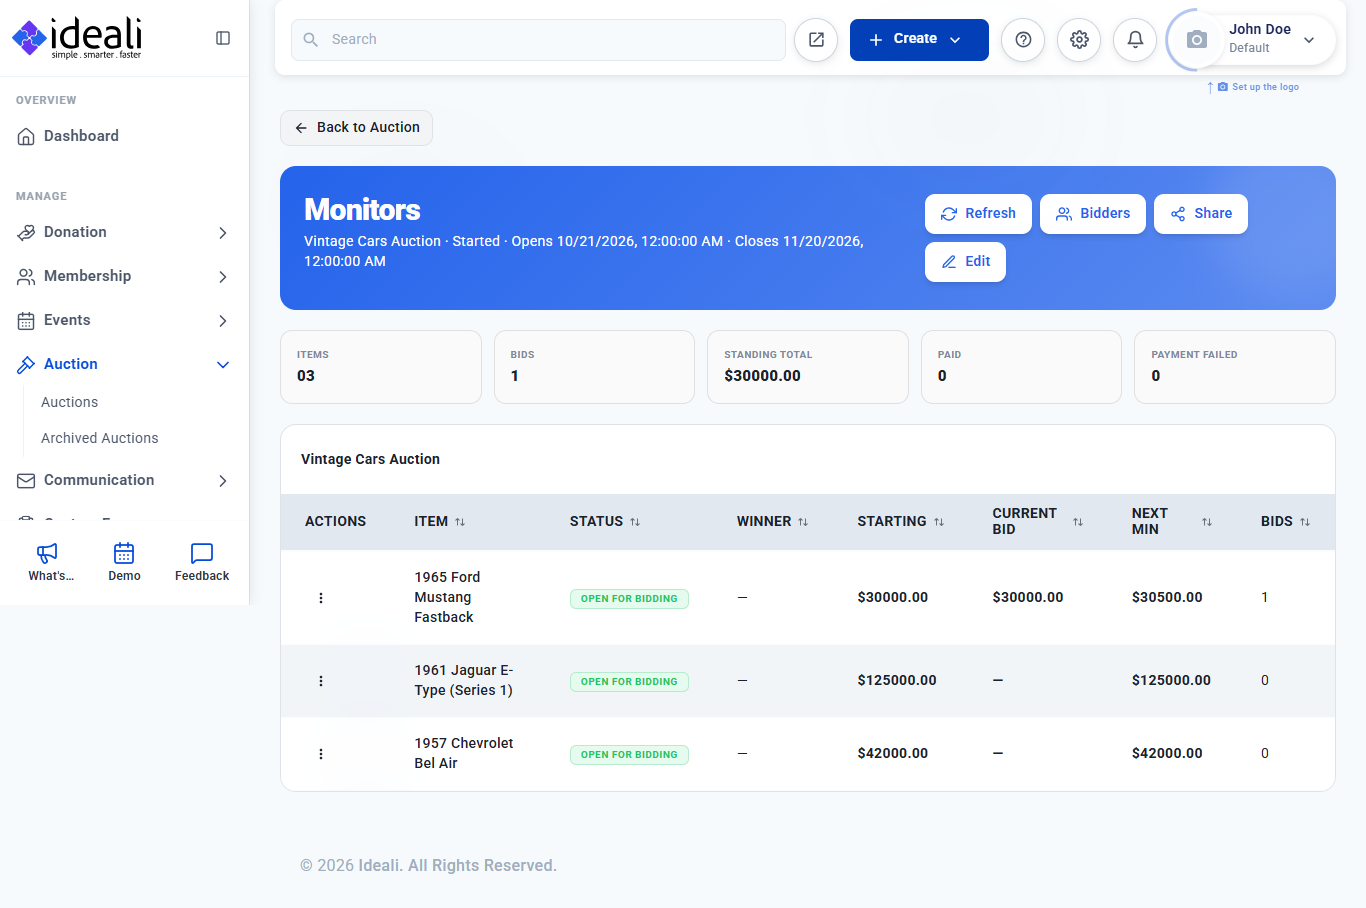Expand the Membership menu
1366x908 pixels.
(x=124, y=276)
